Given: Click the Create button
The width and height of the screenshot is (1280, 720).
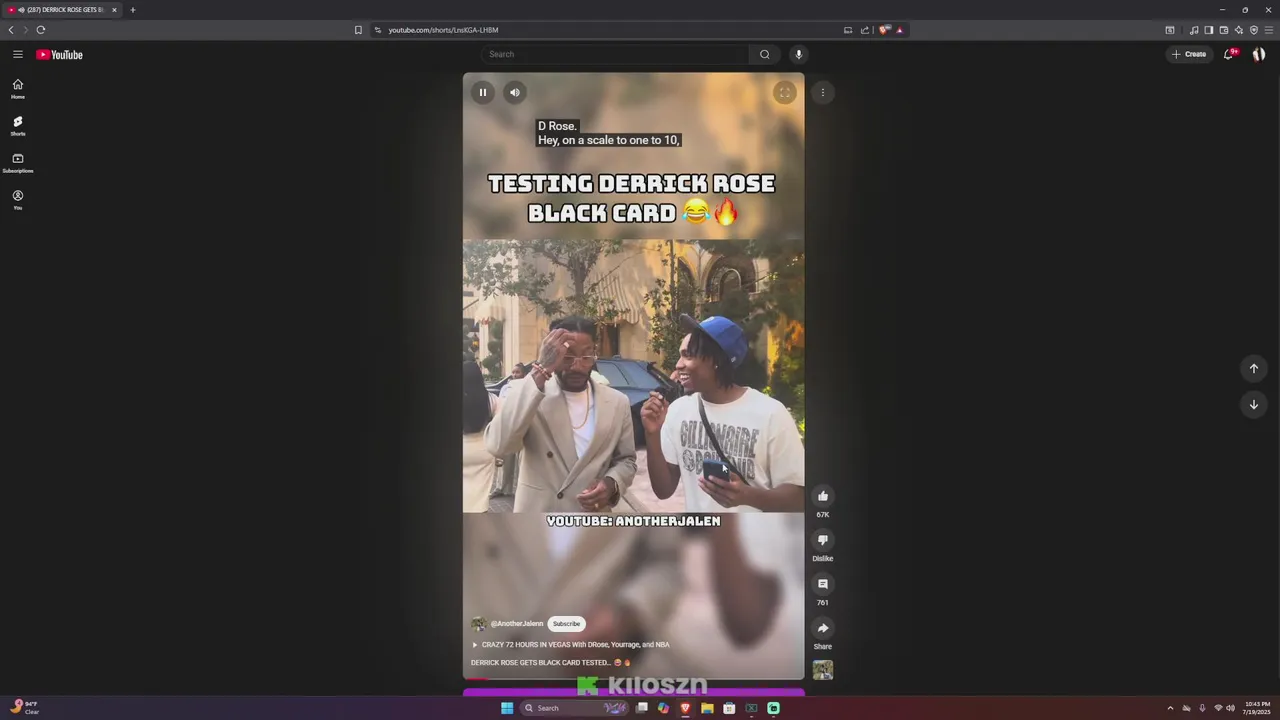Looking at the screenshot, I should [x=1189, y=54].
